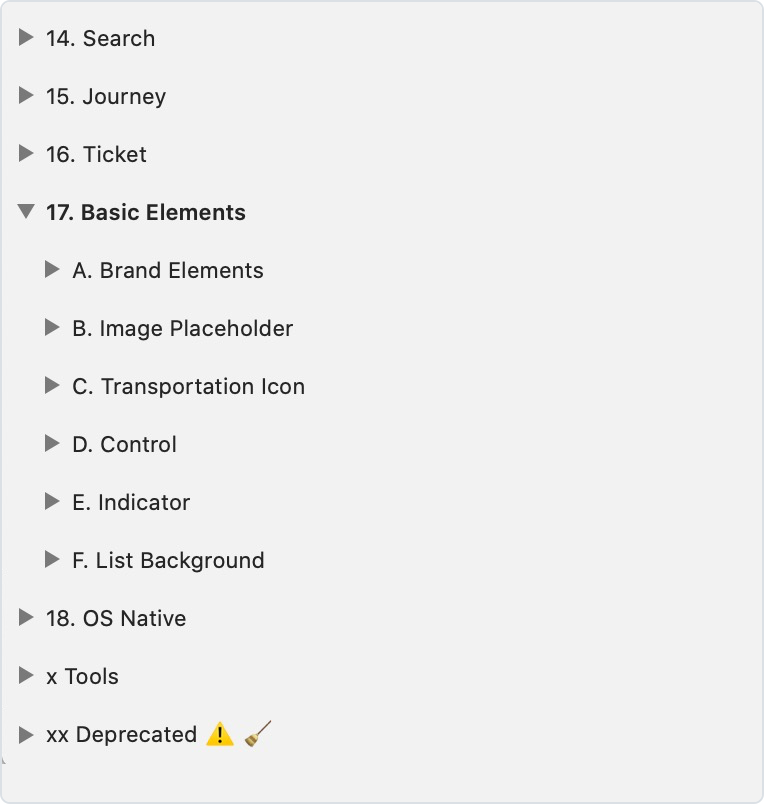Select the E. Indicator entry
Viewport: 764px width, 804px height.
131,503
